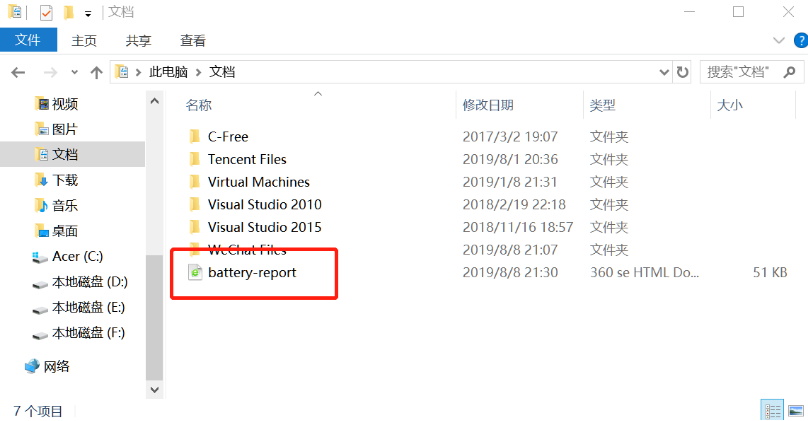808x421 pixels.
Task: Open the address bar history dropdown
Action: [663, 72]
